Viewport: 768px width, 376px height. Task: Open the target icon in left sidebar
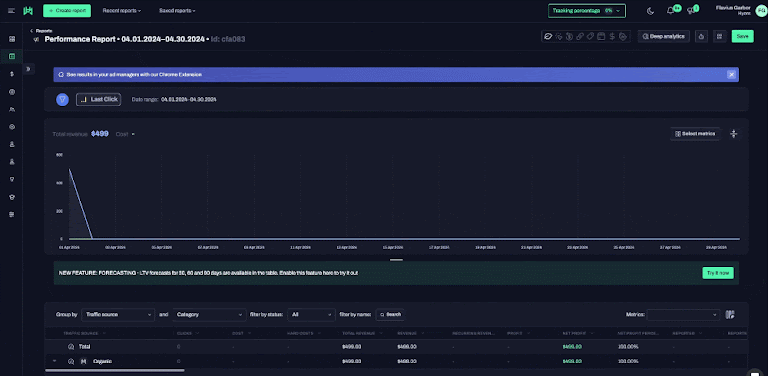(x=12, y=92)
